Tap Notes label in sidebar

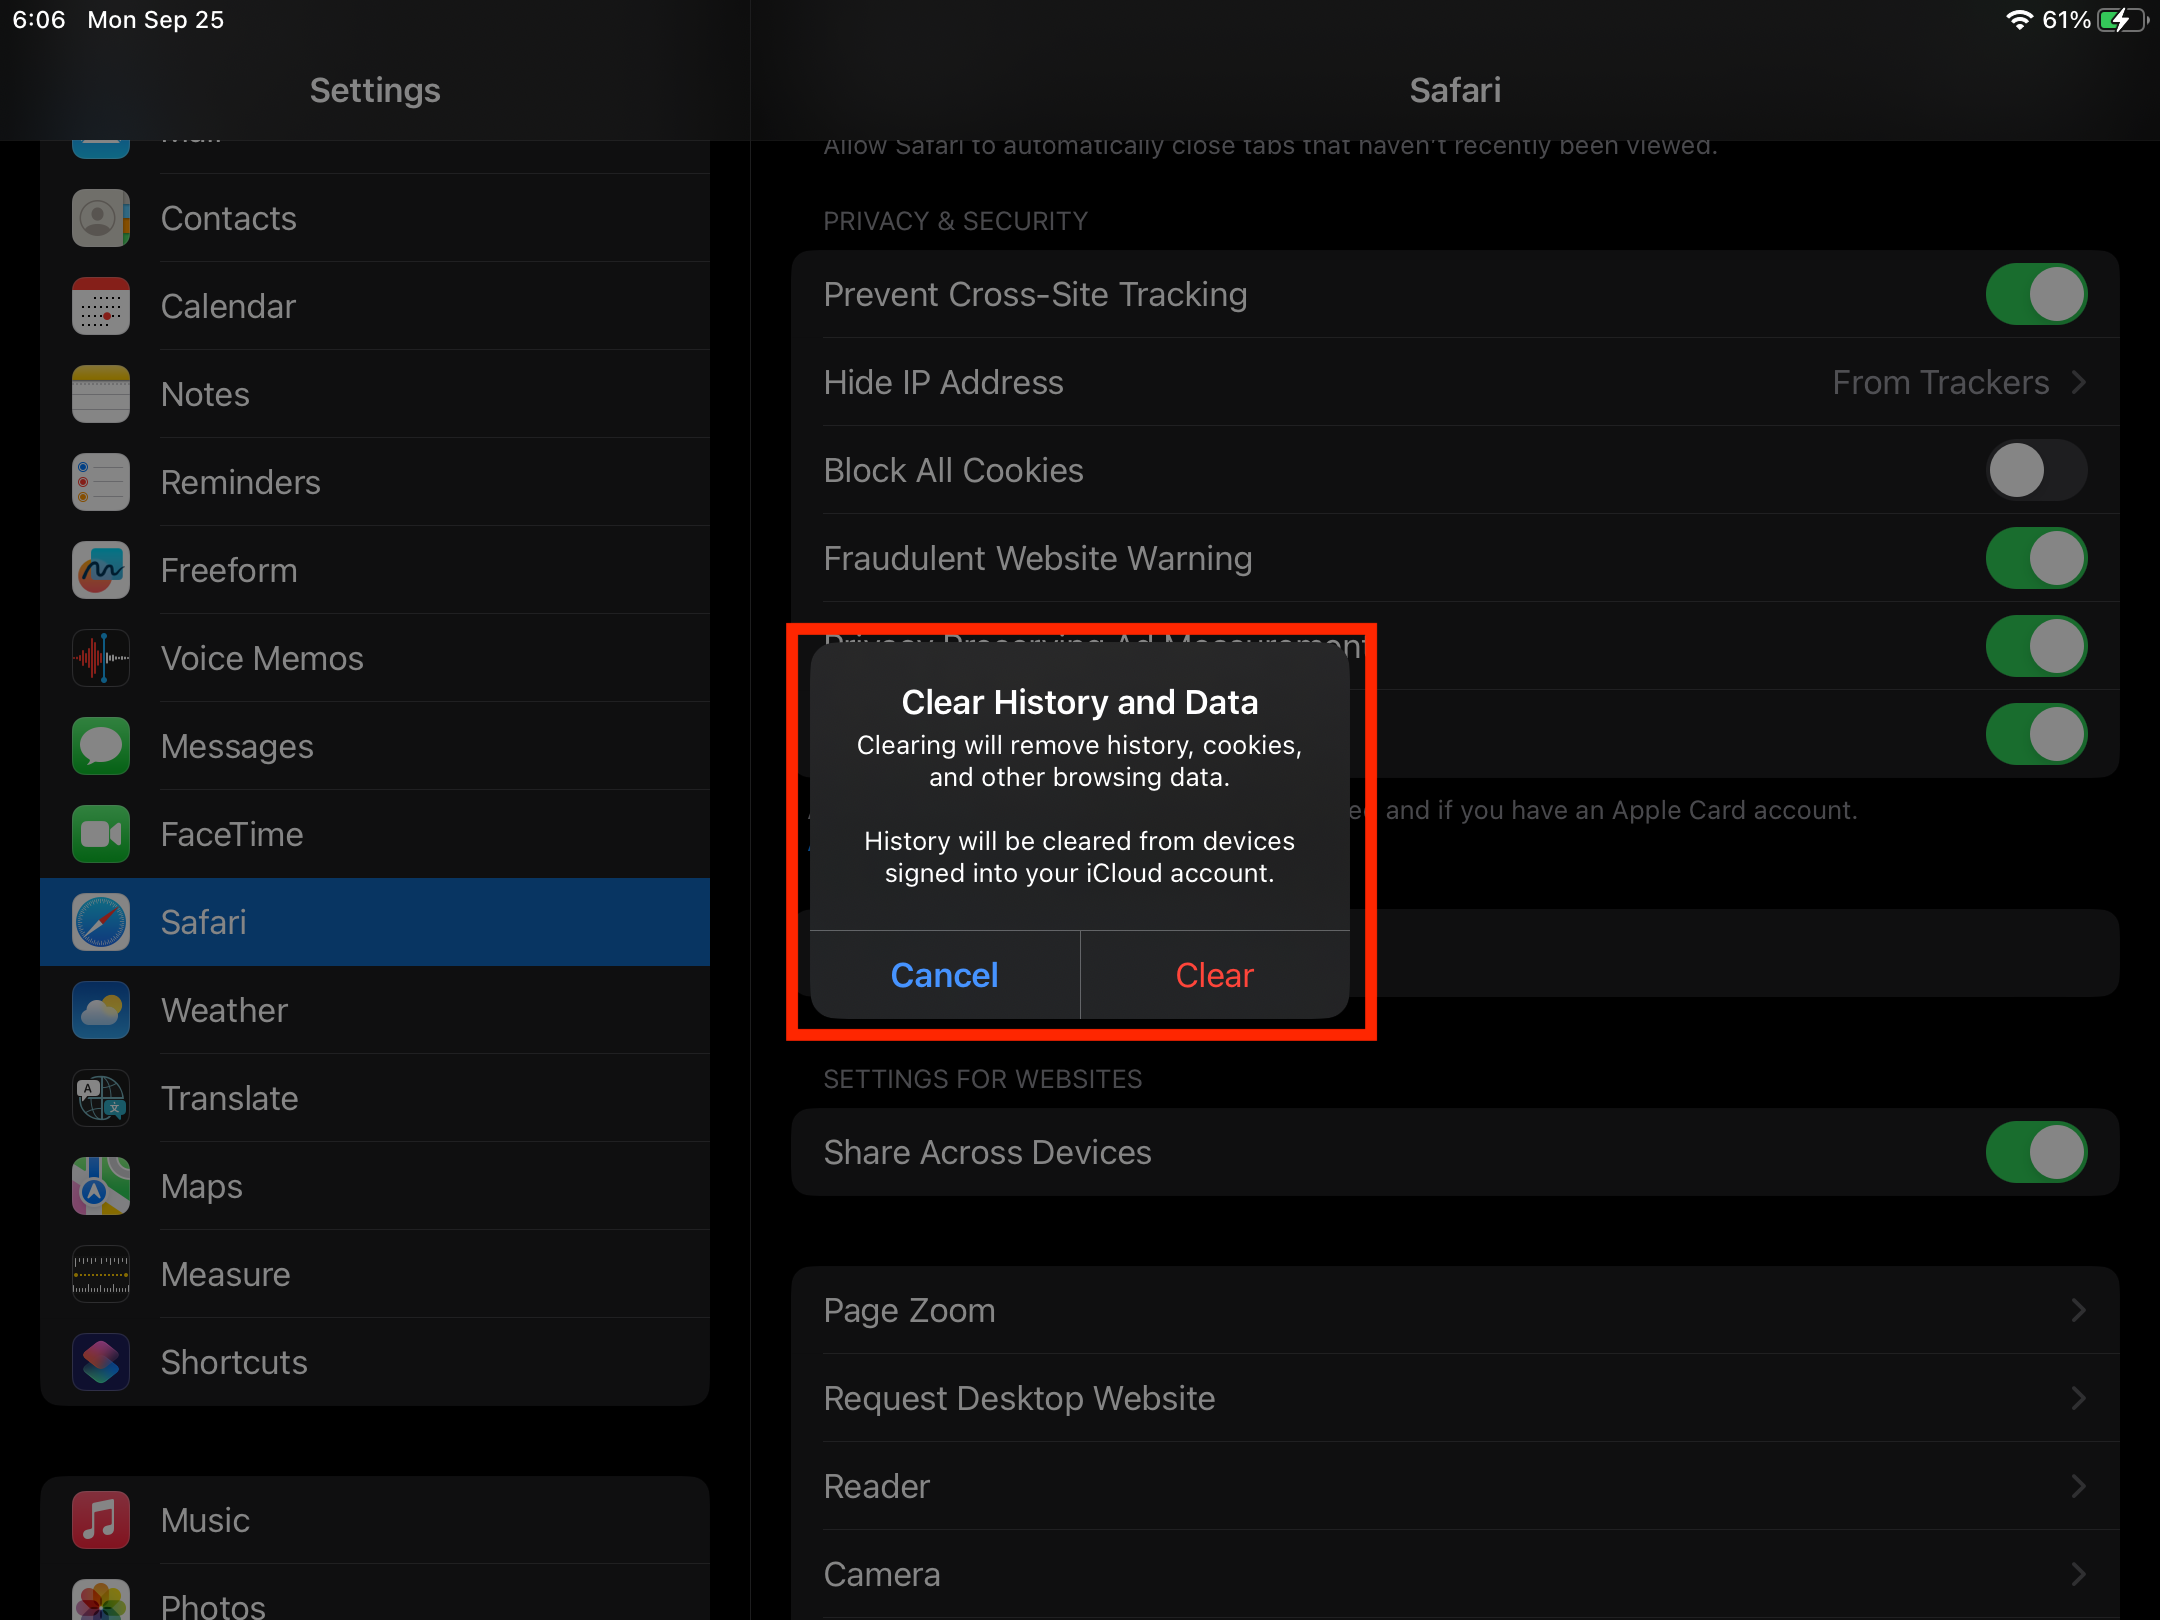coord(205,394)
